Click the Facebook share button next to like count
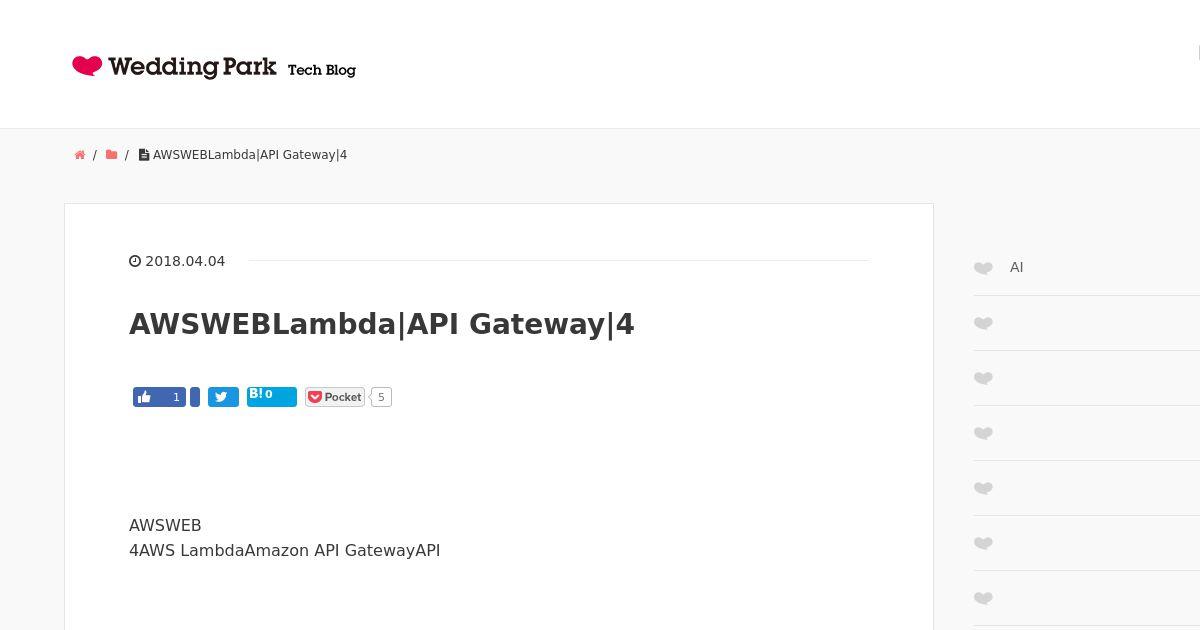Viewport: 1200px width, 630px height. pyautogui.click(x=195, y=397)
